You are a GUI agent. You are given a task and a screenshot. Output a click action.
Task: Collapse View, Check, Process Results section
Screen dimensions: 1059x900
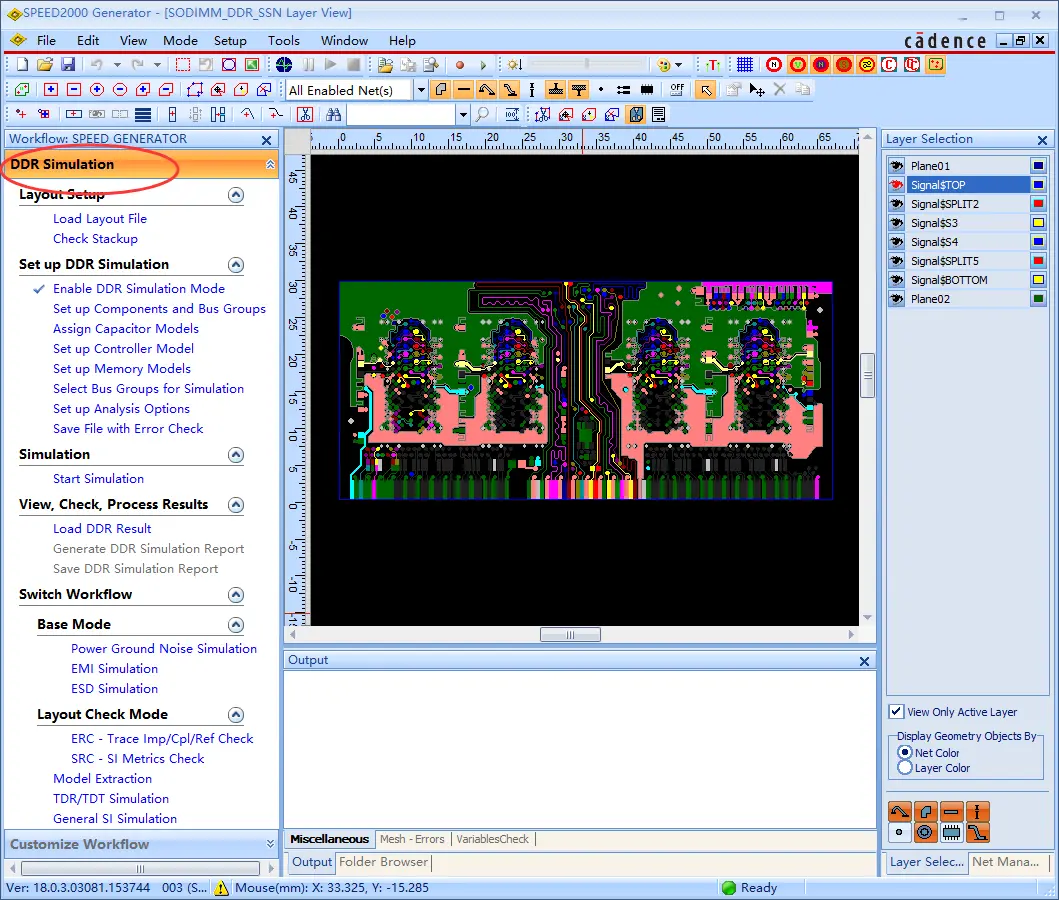(236, 505)
